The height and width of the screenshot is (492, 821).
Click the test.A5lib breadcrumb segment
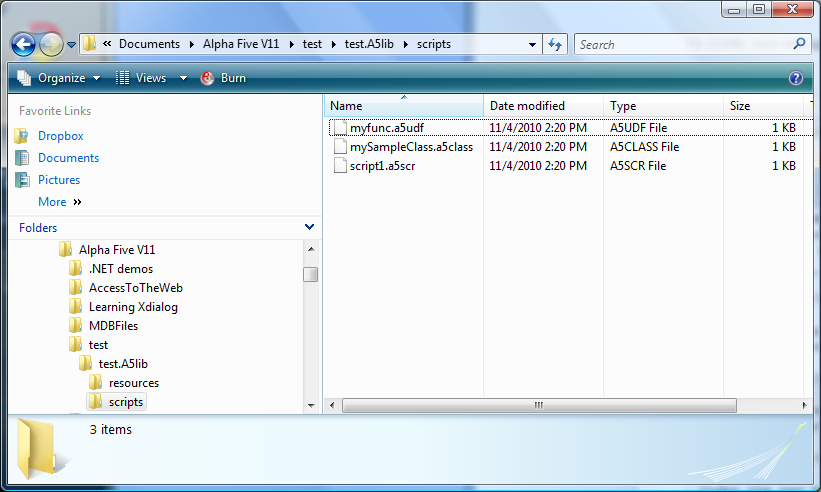coord(369,44)
